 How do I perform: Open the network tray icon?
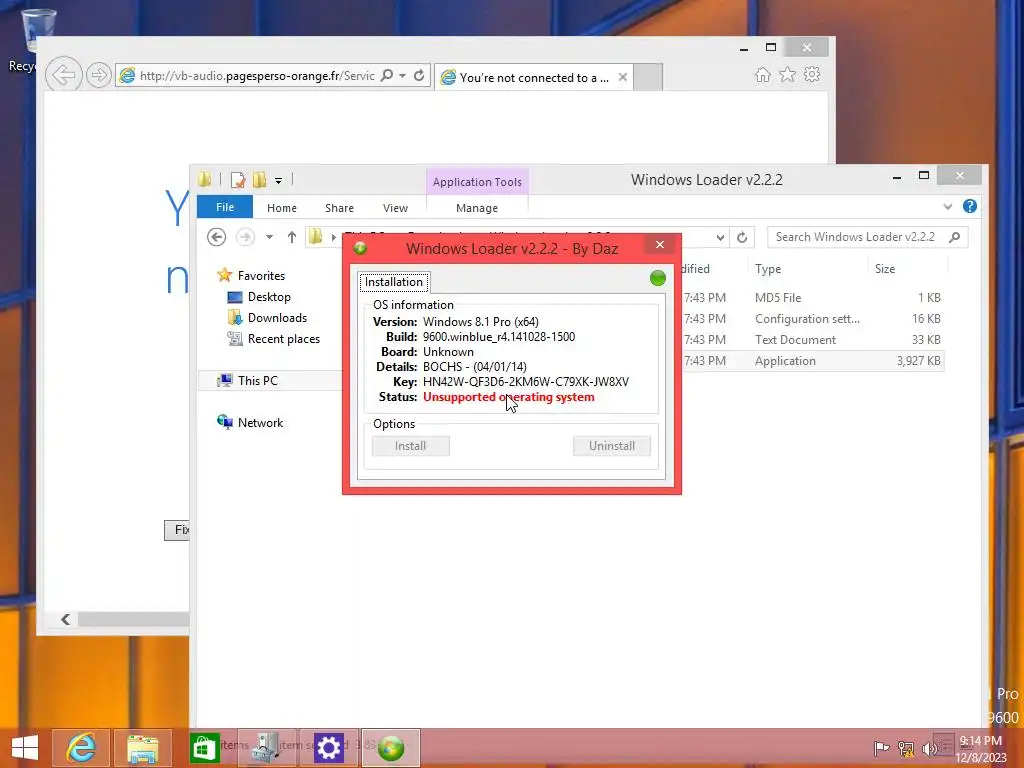905,748
